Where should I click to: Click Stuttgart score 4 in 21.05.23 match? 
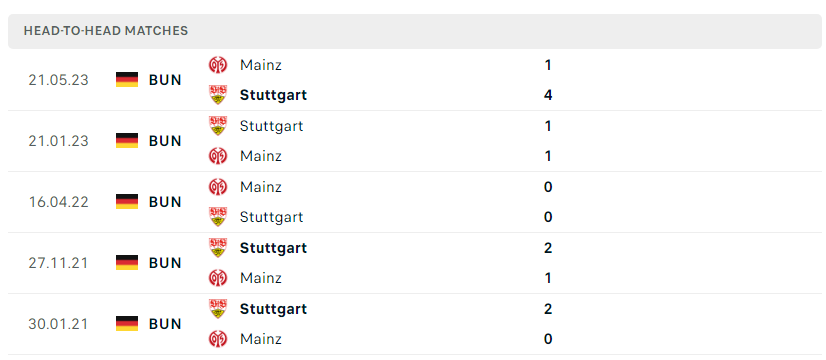[548, 95]
